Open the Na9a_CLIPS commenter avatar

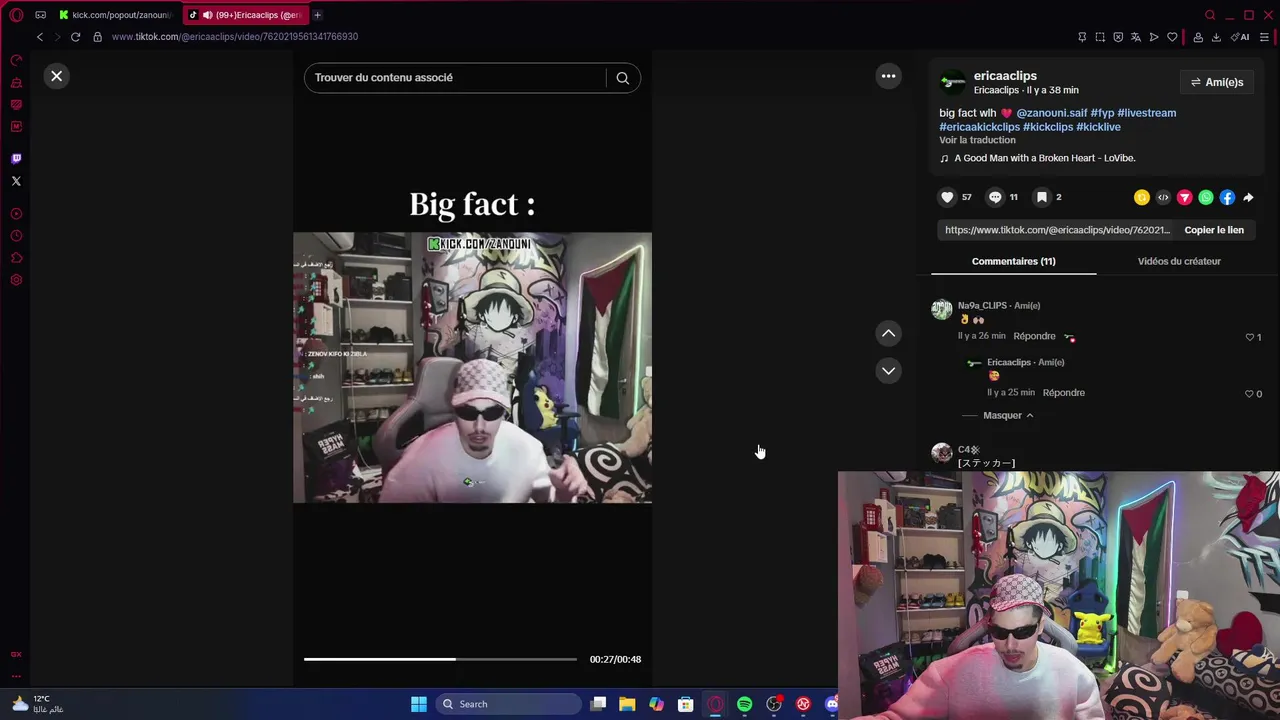tap(942, 309)
